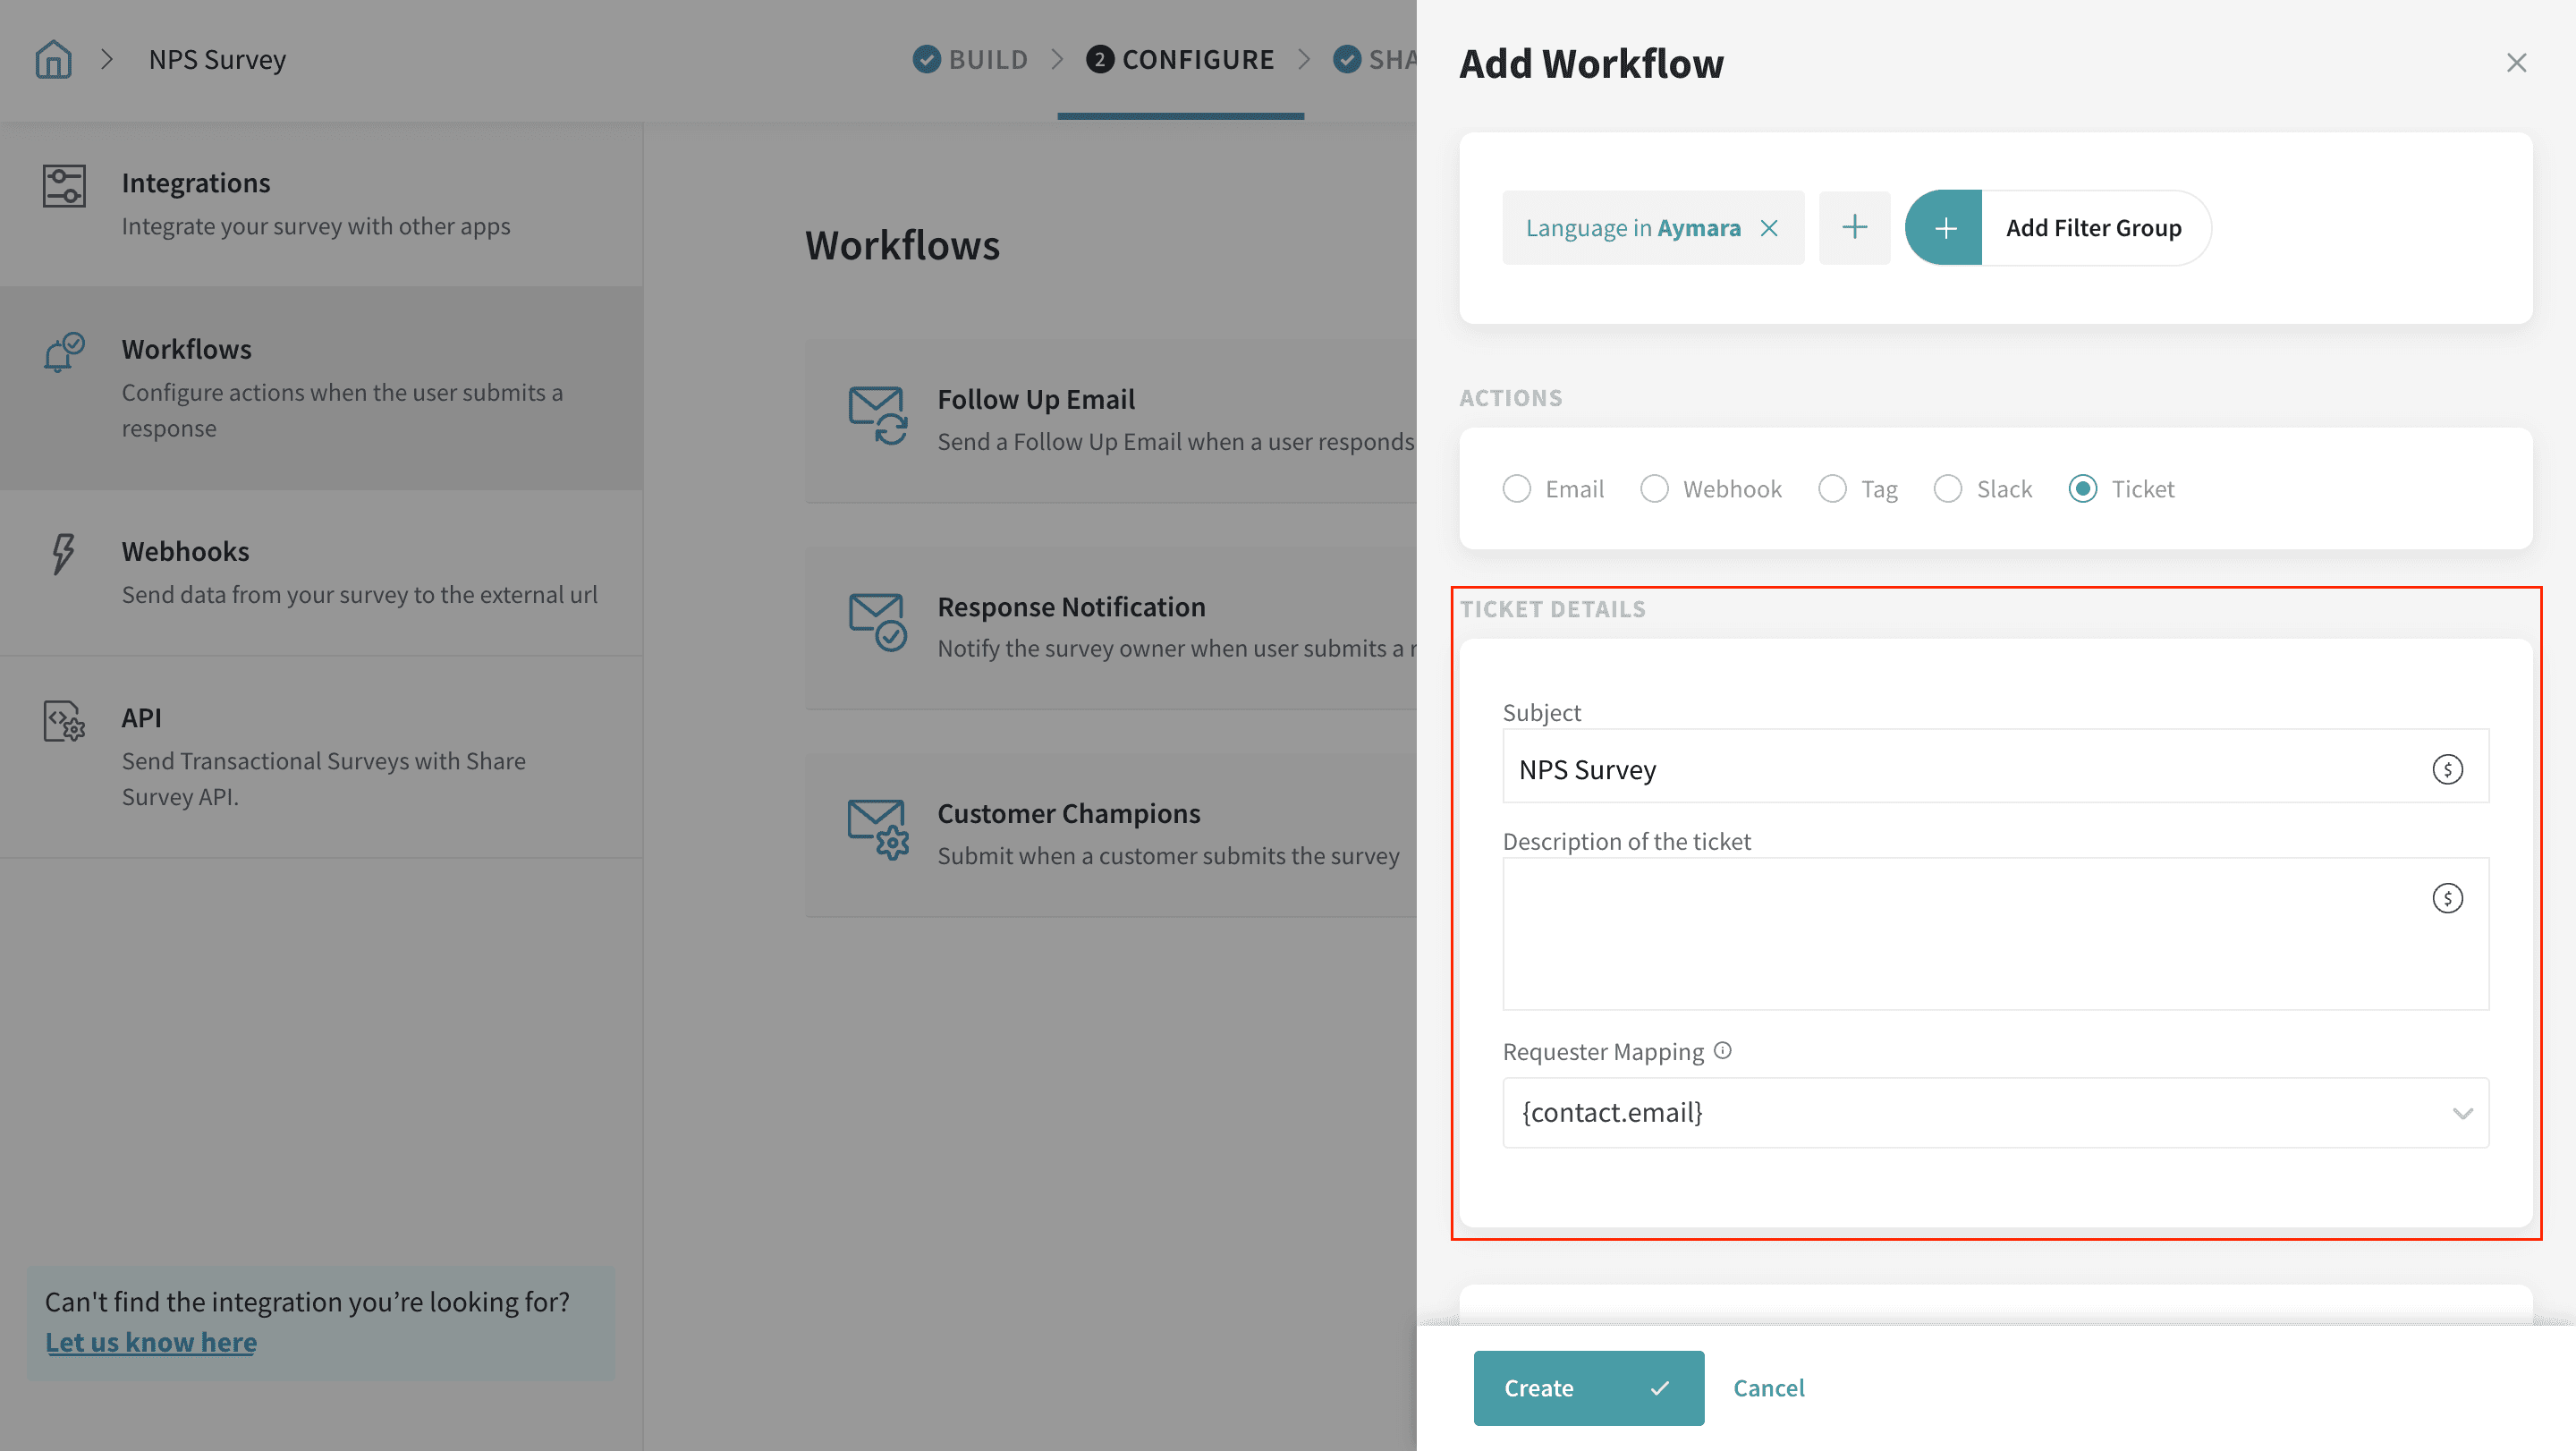Image resolution: width=2576 pixels, height=1451 pixels.
Task: Click Add Filter Group button
Action: coord(2057,228)
